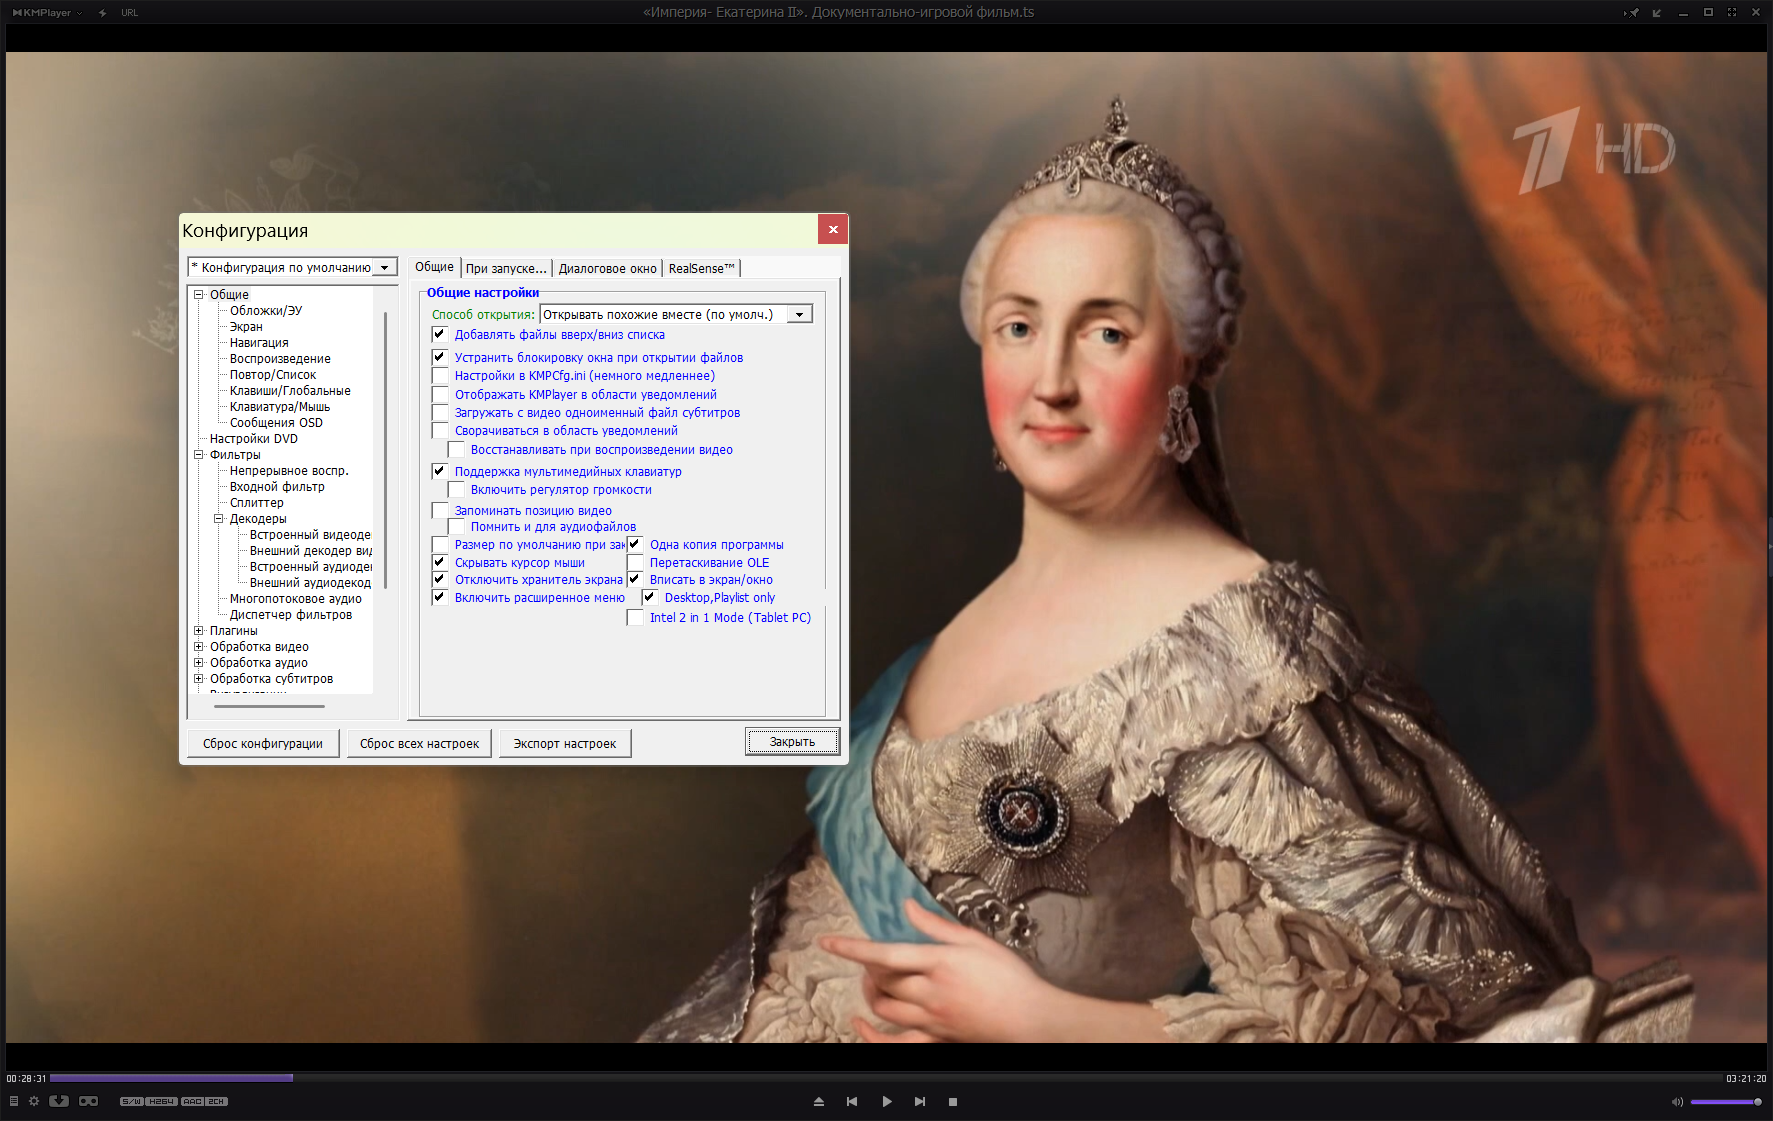Click the VR goggles 3D mode icon
Screen dimensions: 1773x1121
(89, 1101)
